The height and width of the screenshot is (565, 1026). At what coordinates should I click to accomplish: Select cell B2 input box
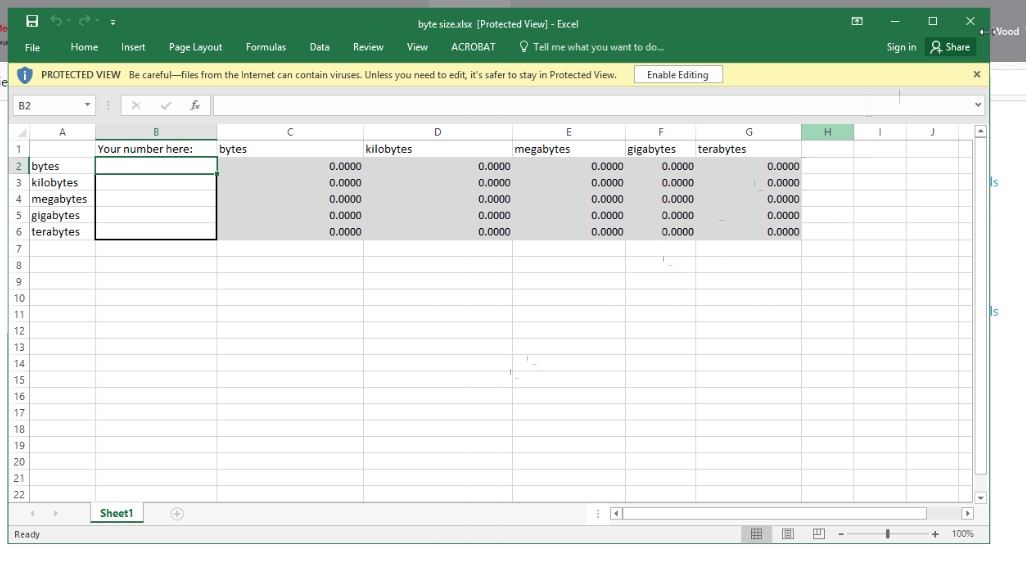pos(156,166)
